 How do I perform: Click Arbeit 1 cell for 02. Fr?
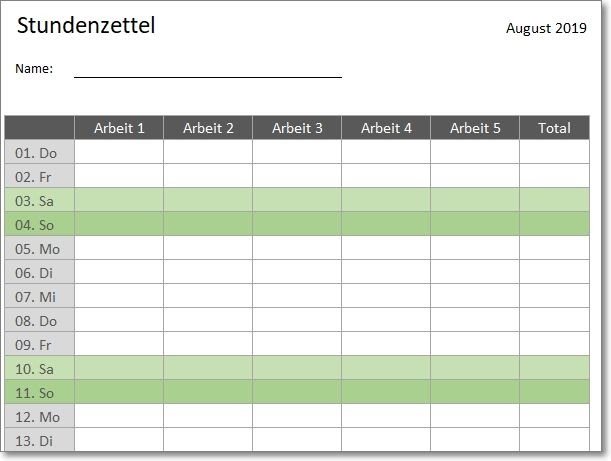click(x=119, y=176)
